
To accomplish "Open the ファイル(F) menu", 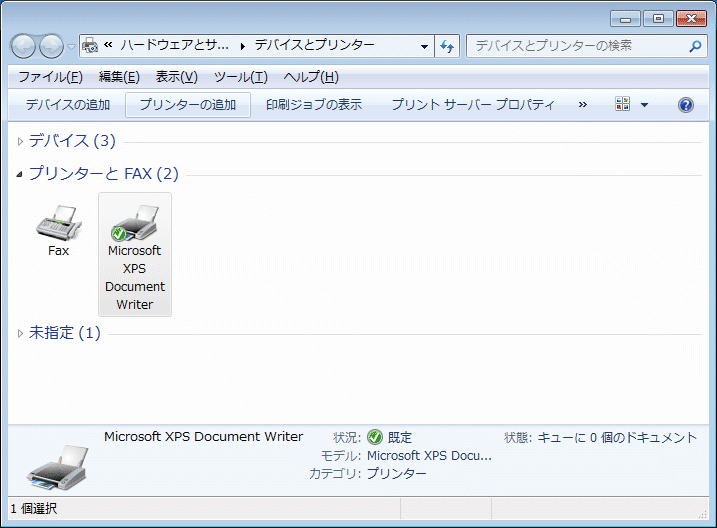I will [x=50, y=77].
